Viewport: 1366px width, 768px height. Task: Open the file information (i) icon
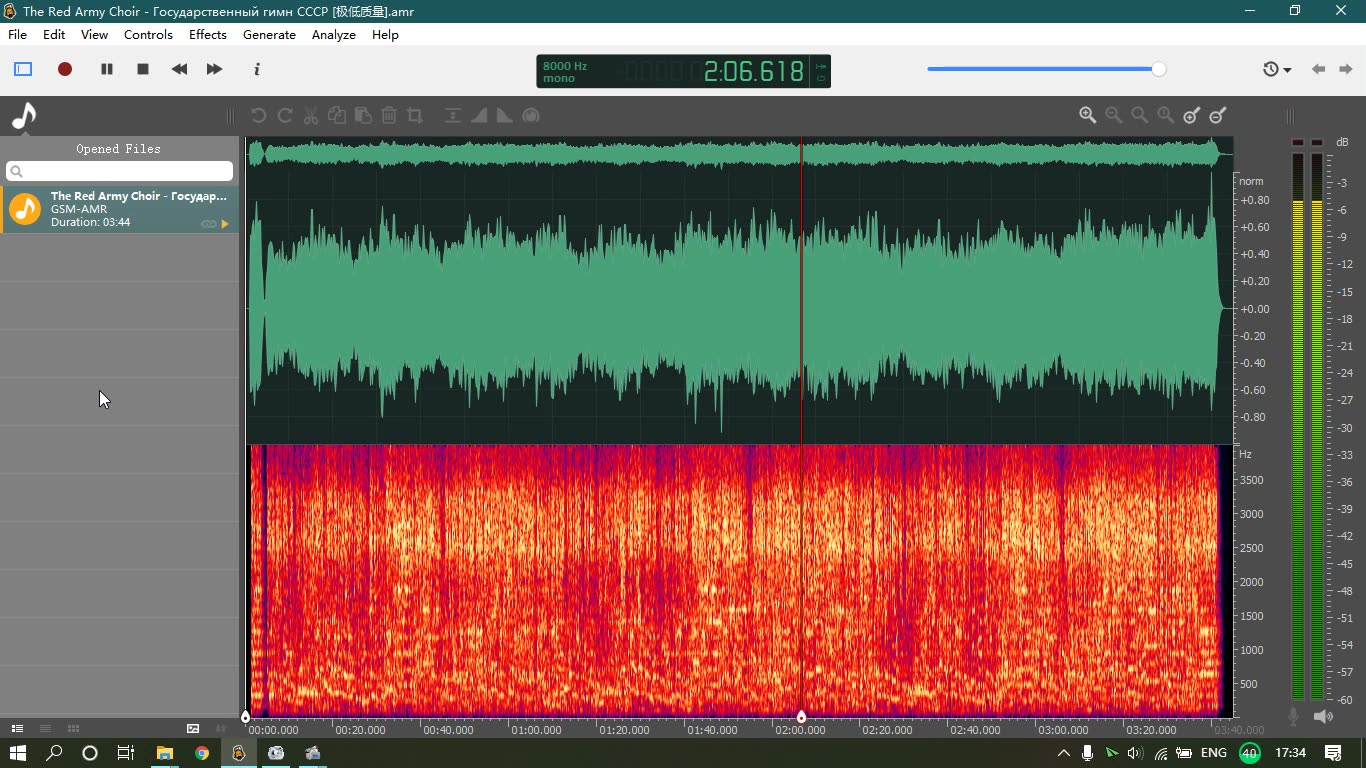pos(257,69)
